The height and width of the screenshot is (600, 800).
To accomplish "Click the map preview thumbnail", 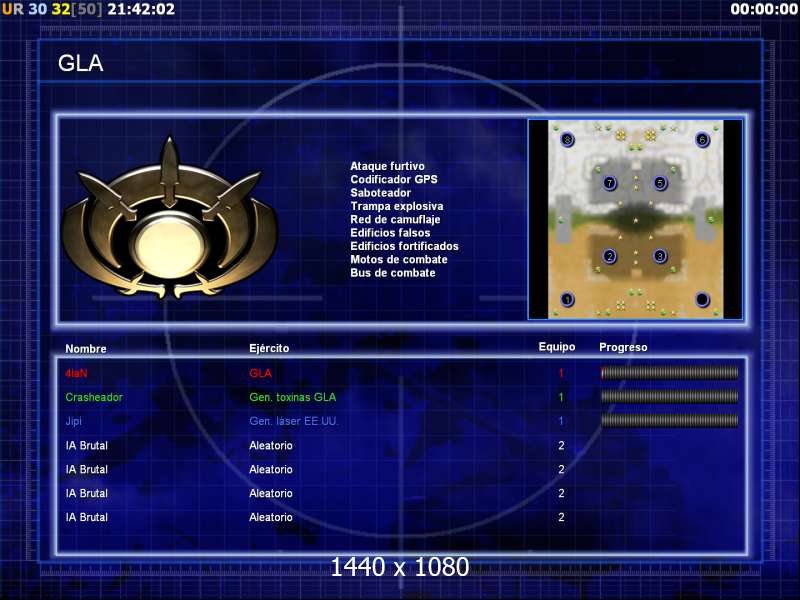I will click(x=635, y=219).
